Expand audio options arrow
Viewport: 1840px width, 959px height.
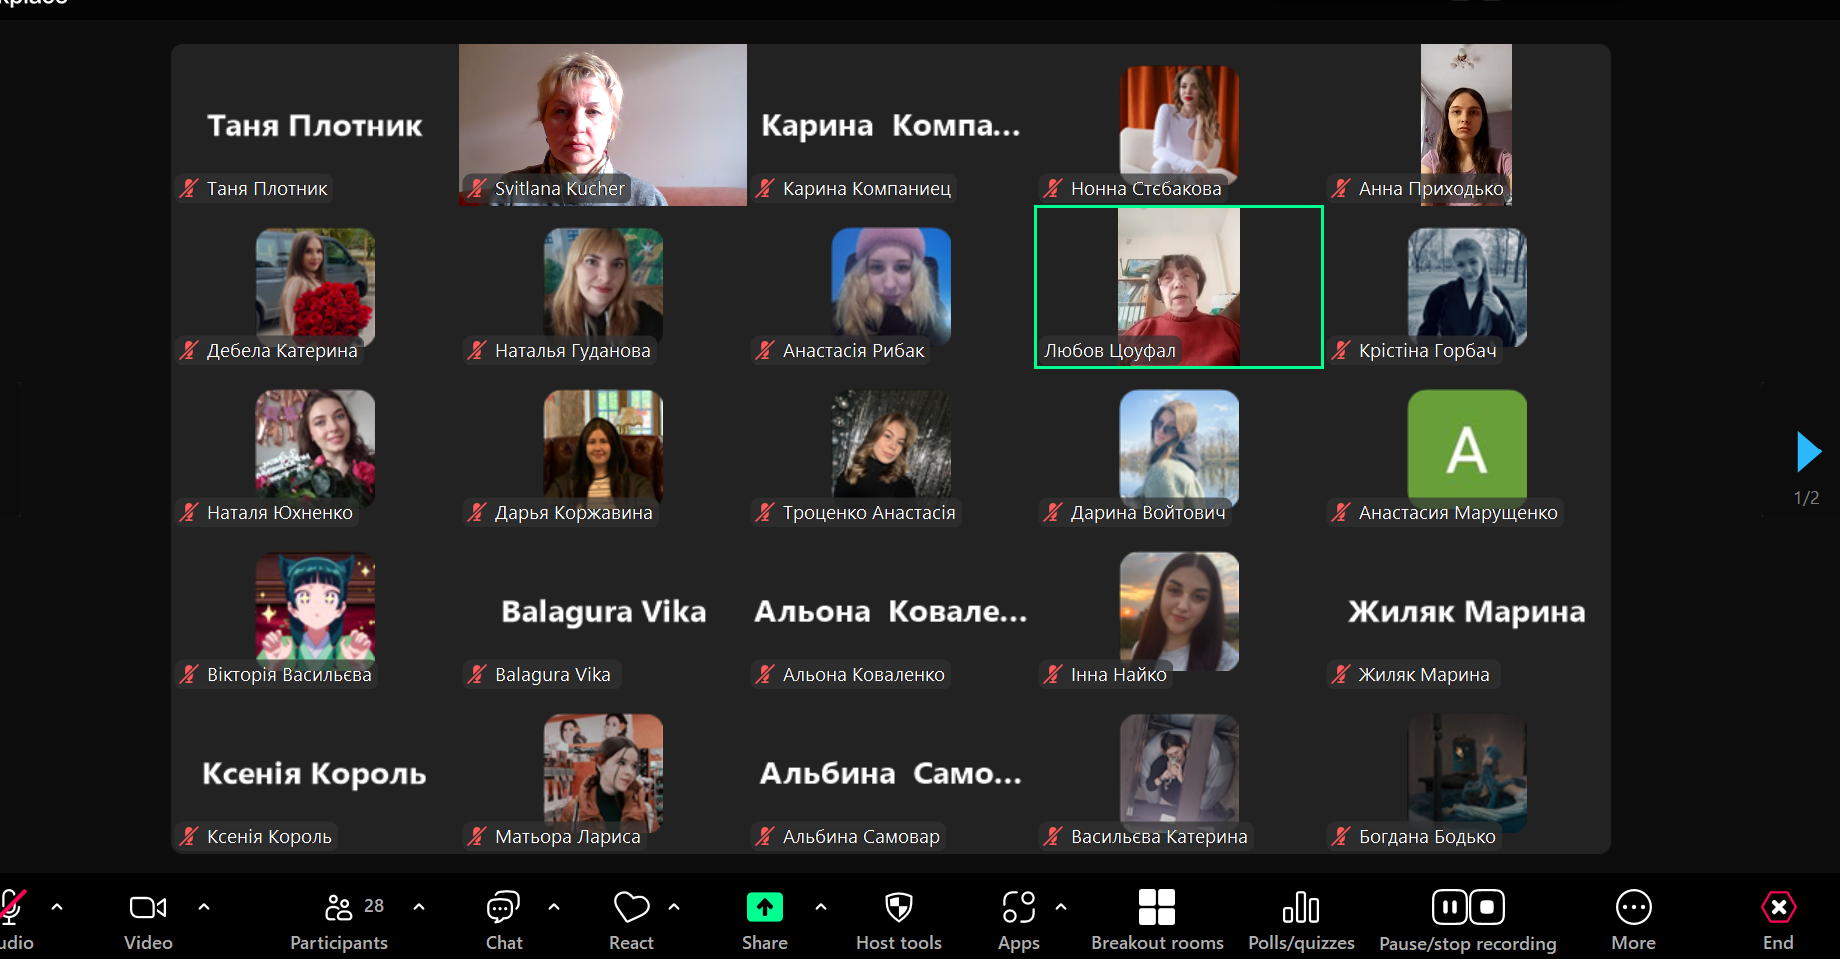57,907
